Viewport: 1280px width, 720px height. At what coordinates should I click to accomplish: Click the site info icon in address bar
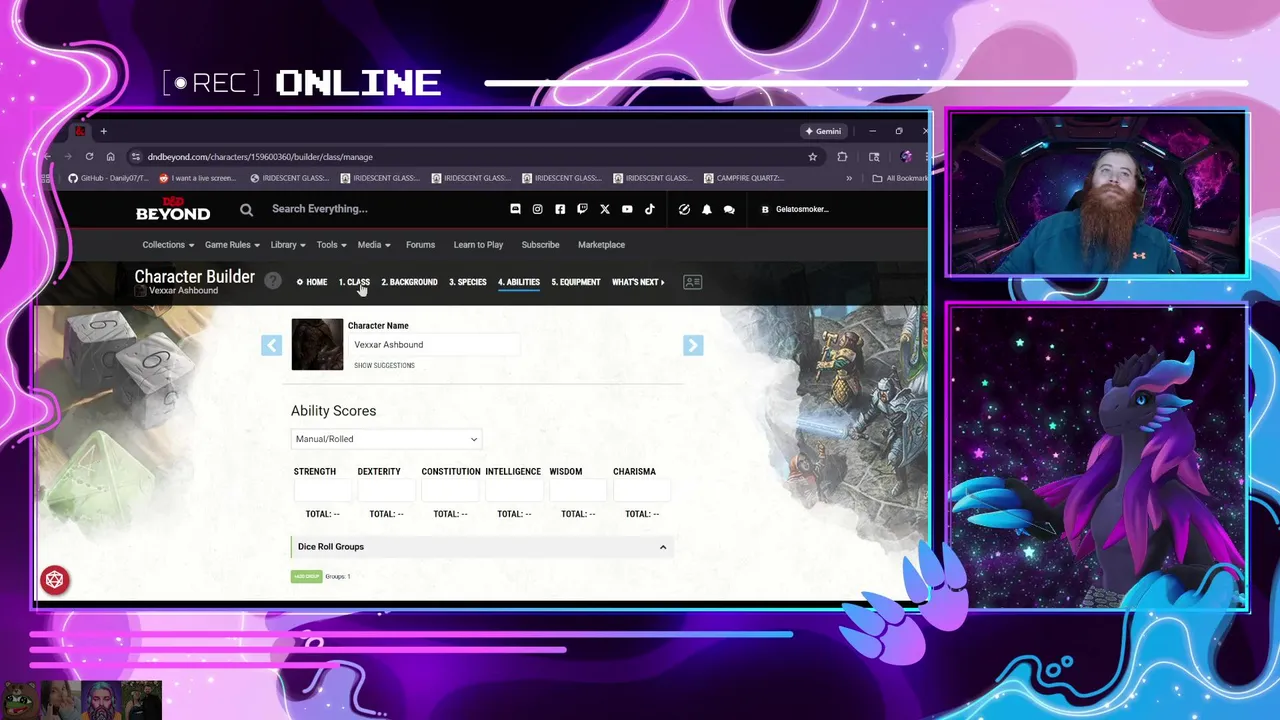point(136,156)
